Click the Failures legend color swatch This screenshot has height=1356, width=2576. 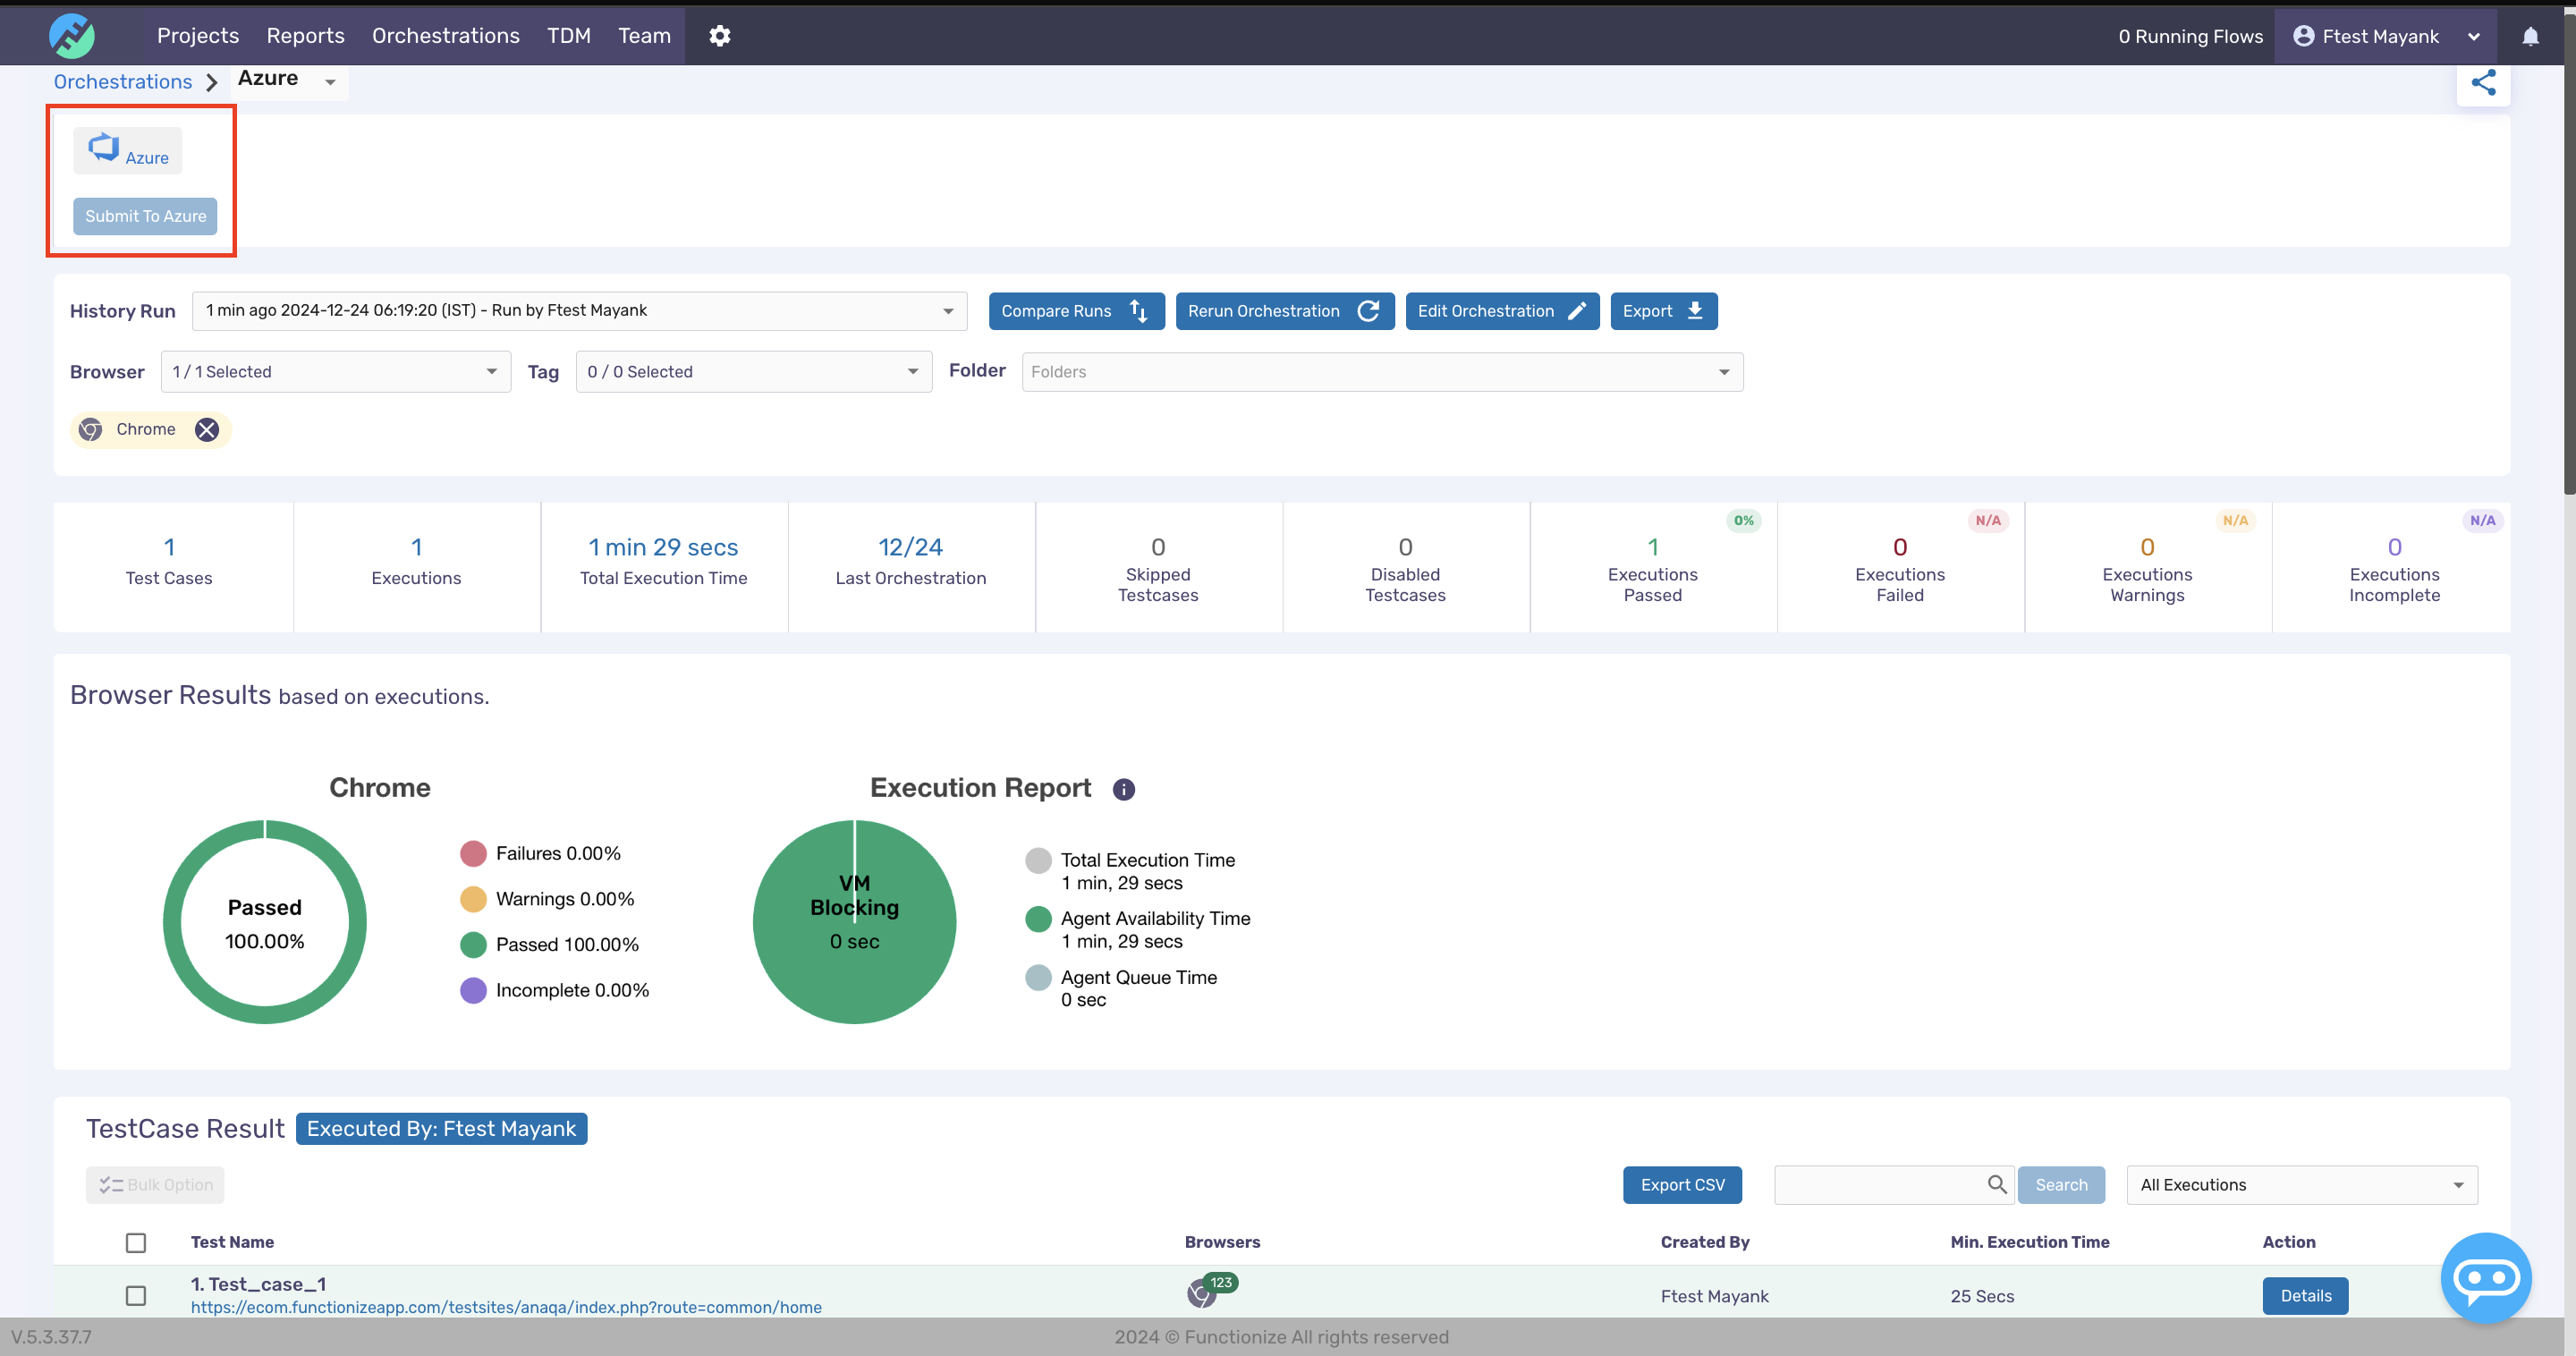click(473, 853)
